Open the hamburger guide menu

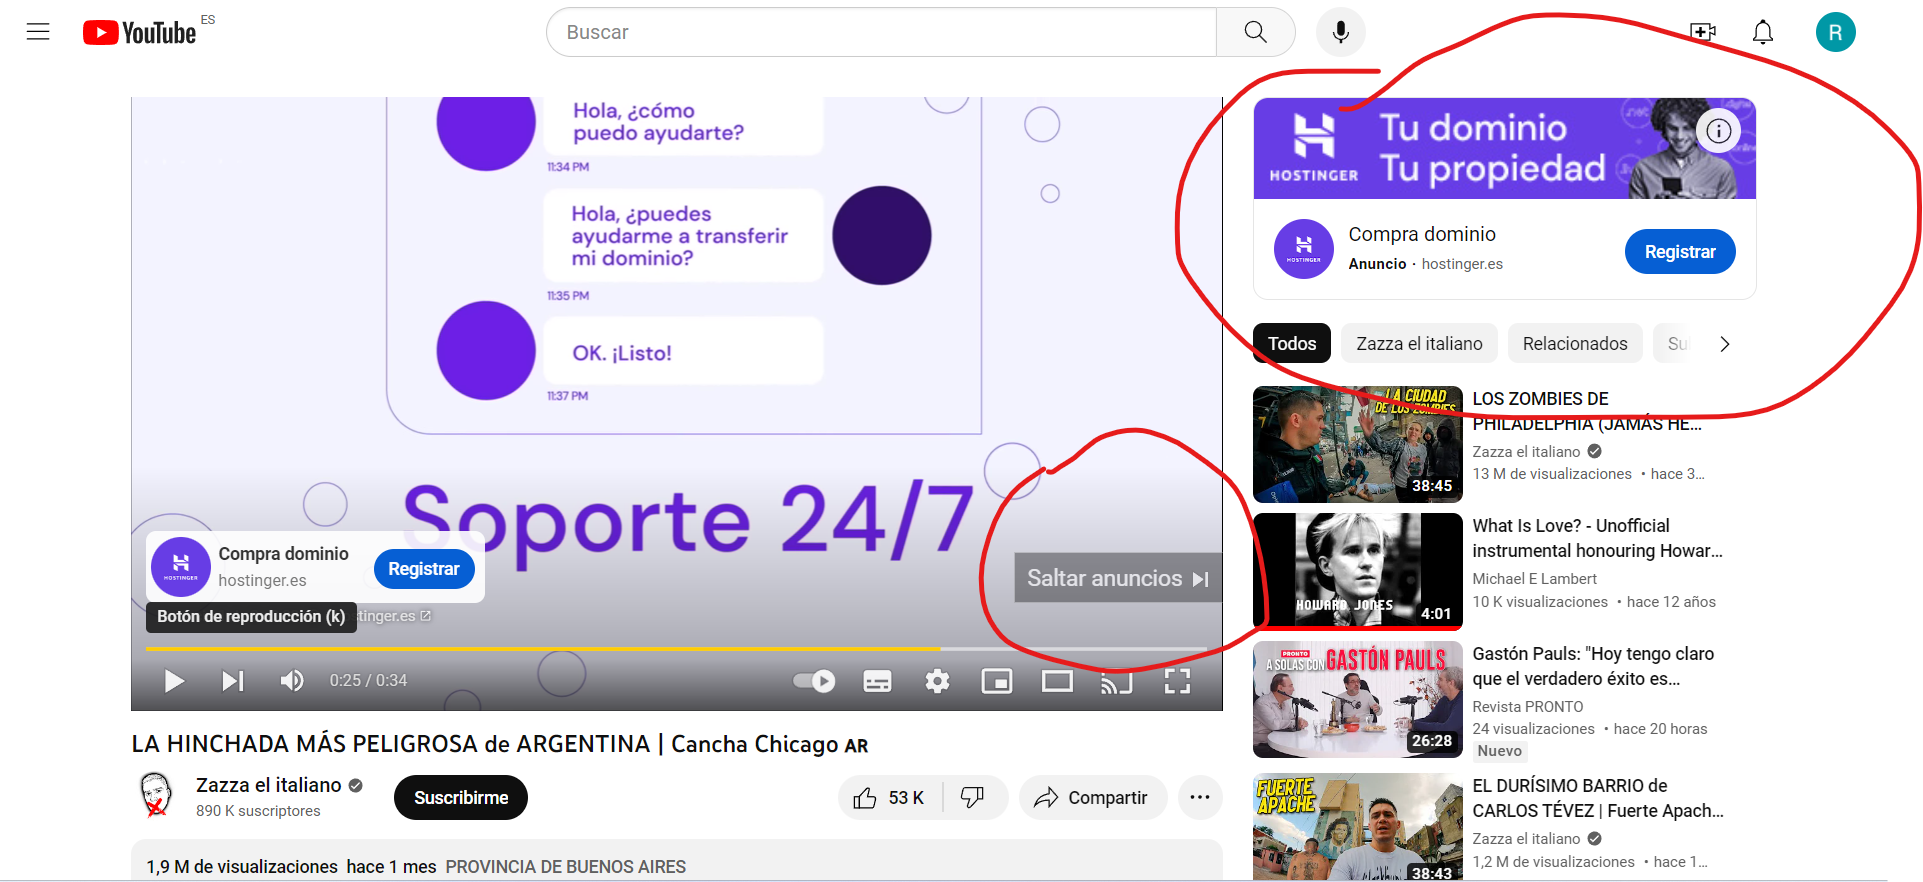(38, 32)
